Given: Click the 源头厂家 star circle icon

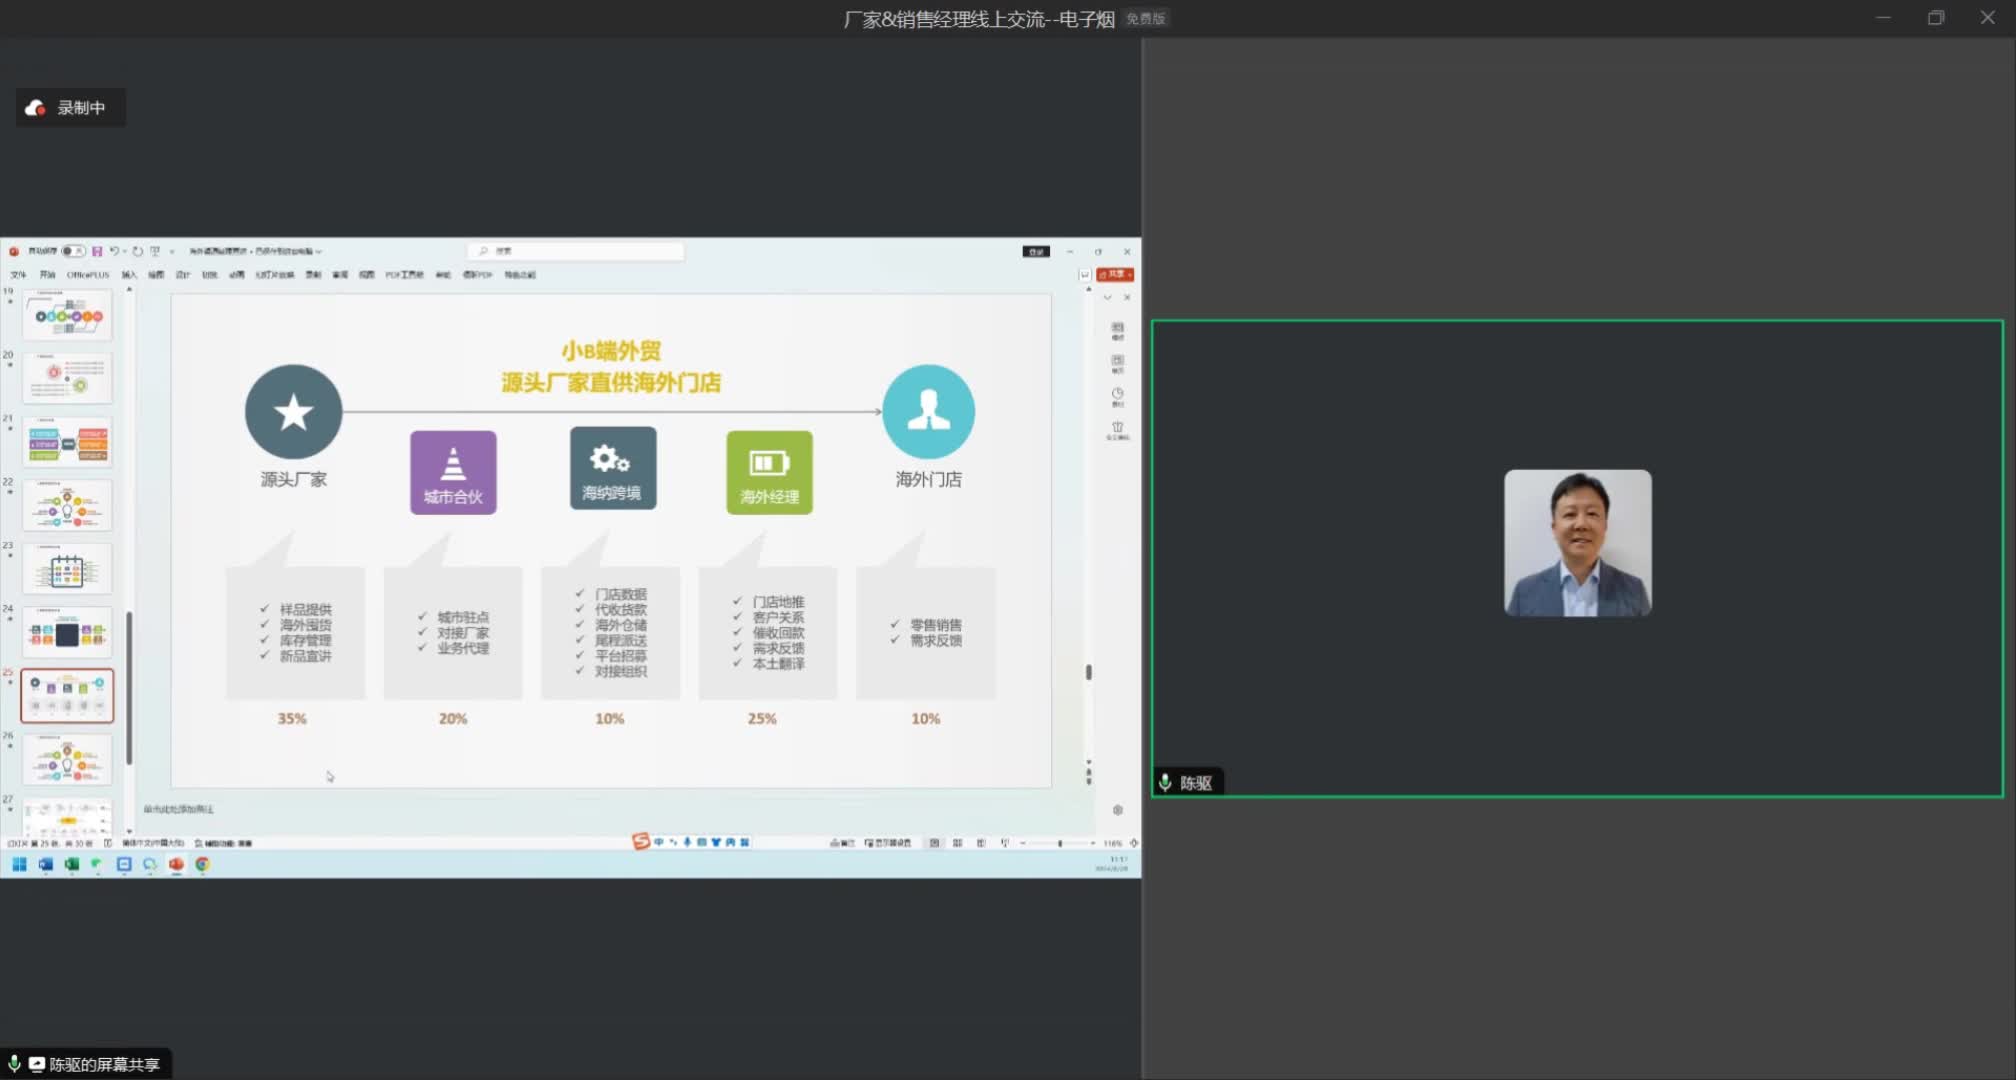Looking at the screenshot, I should [293, 412].
